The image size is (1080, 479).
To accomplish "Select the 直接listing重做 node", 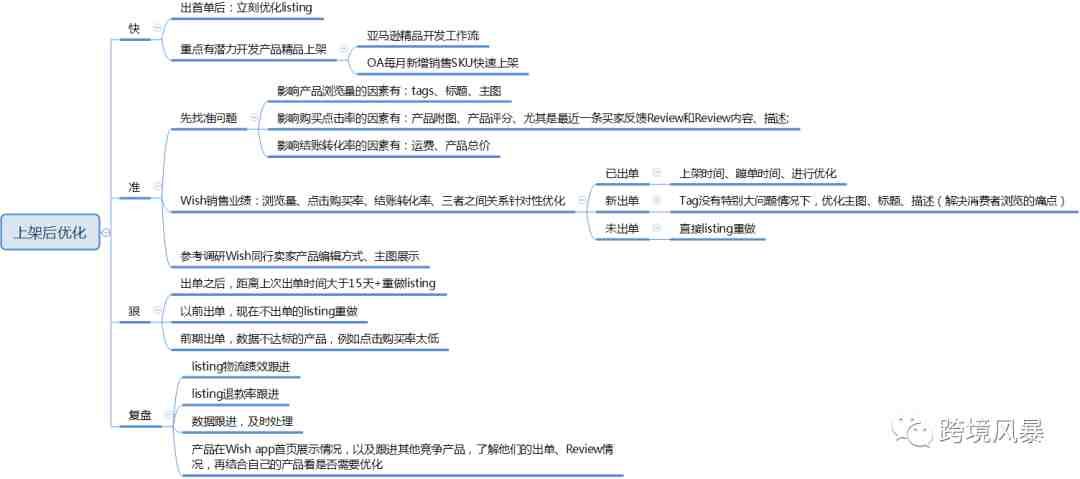I will [x=720, y=229].
